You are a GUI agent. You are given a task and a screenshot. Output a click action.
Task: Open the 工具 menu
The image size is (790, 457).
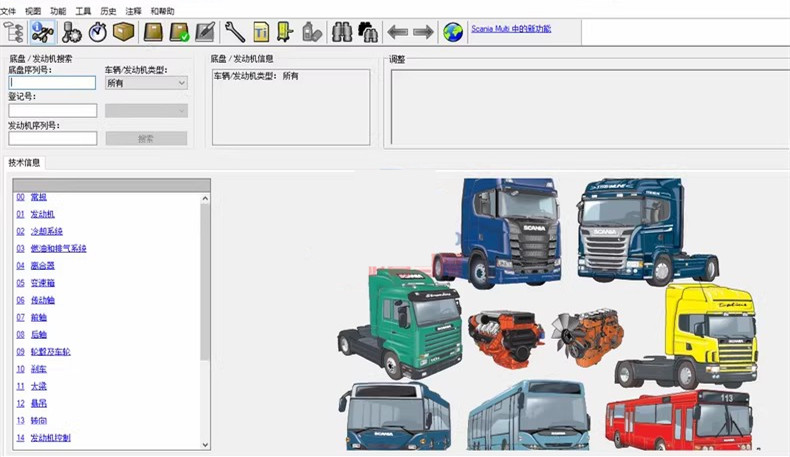(84, 11)
